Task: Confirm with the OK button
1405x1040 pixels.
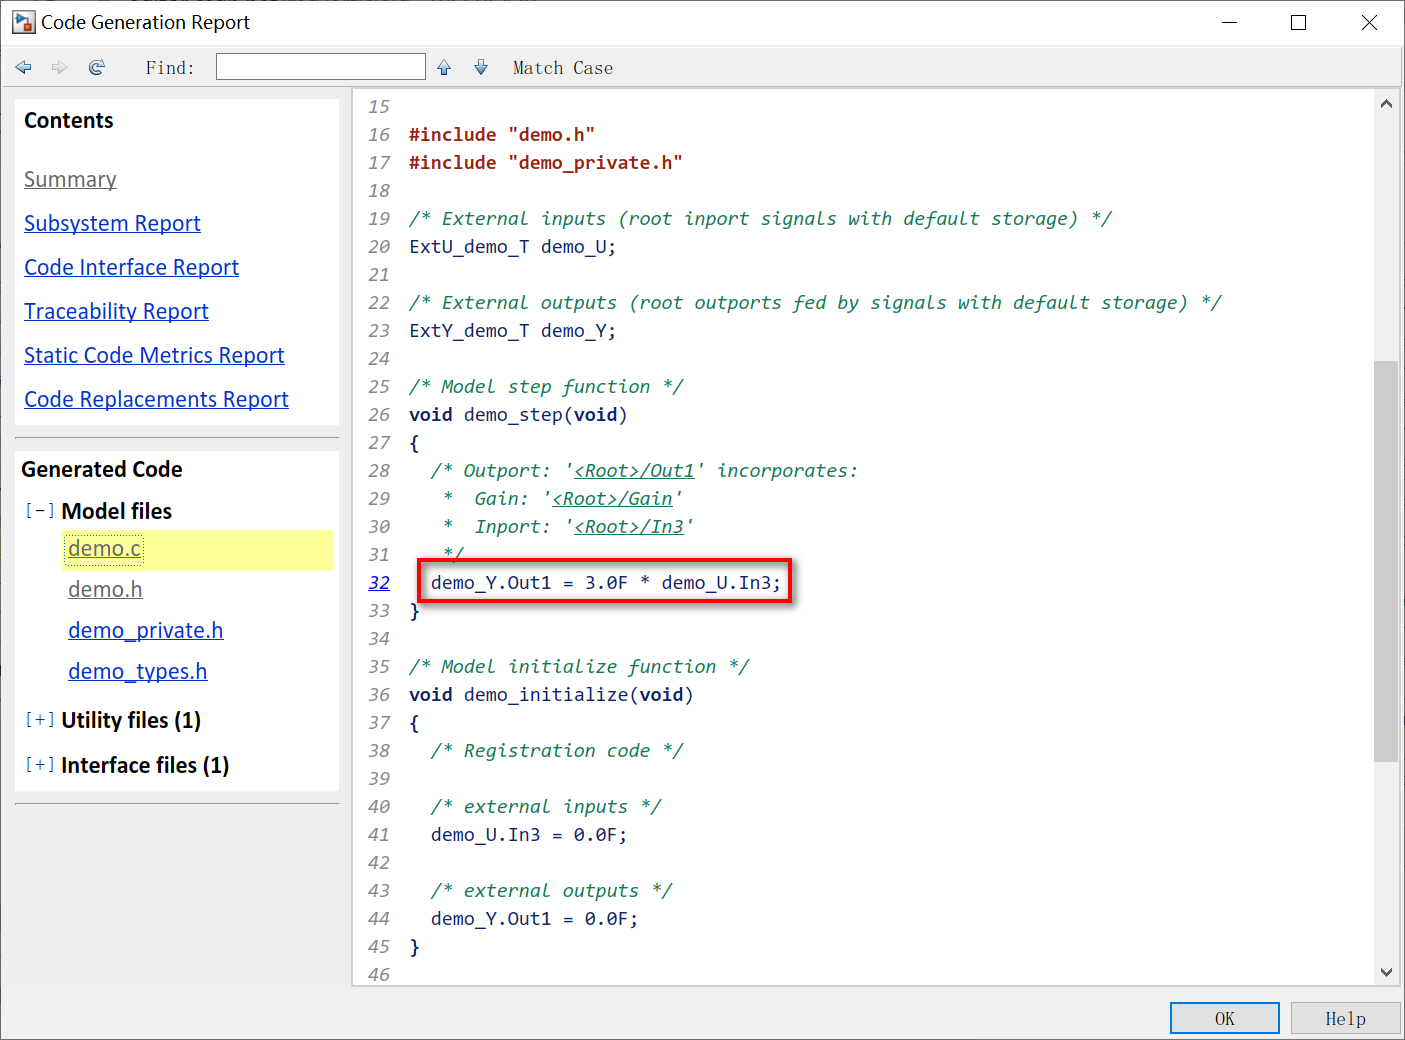Action: pos(1225,1018)
